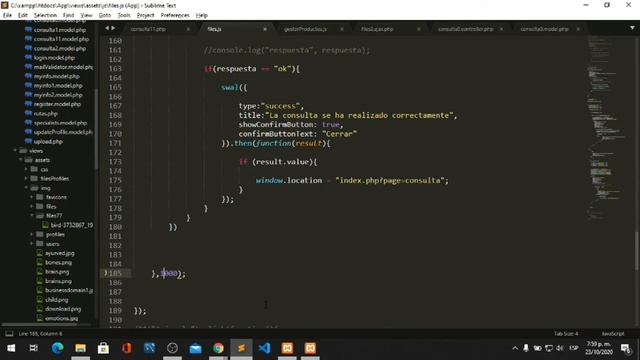Viewport: 640px width, 360px height.
Task: Open consulta11.model.php in the sidebar
Action: [x=61, y=39]
